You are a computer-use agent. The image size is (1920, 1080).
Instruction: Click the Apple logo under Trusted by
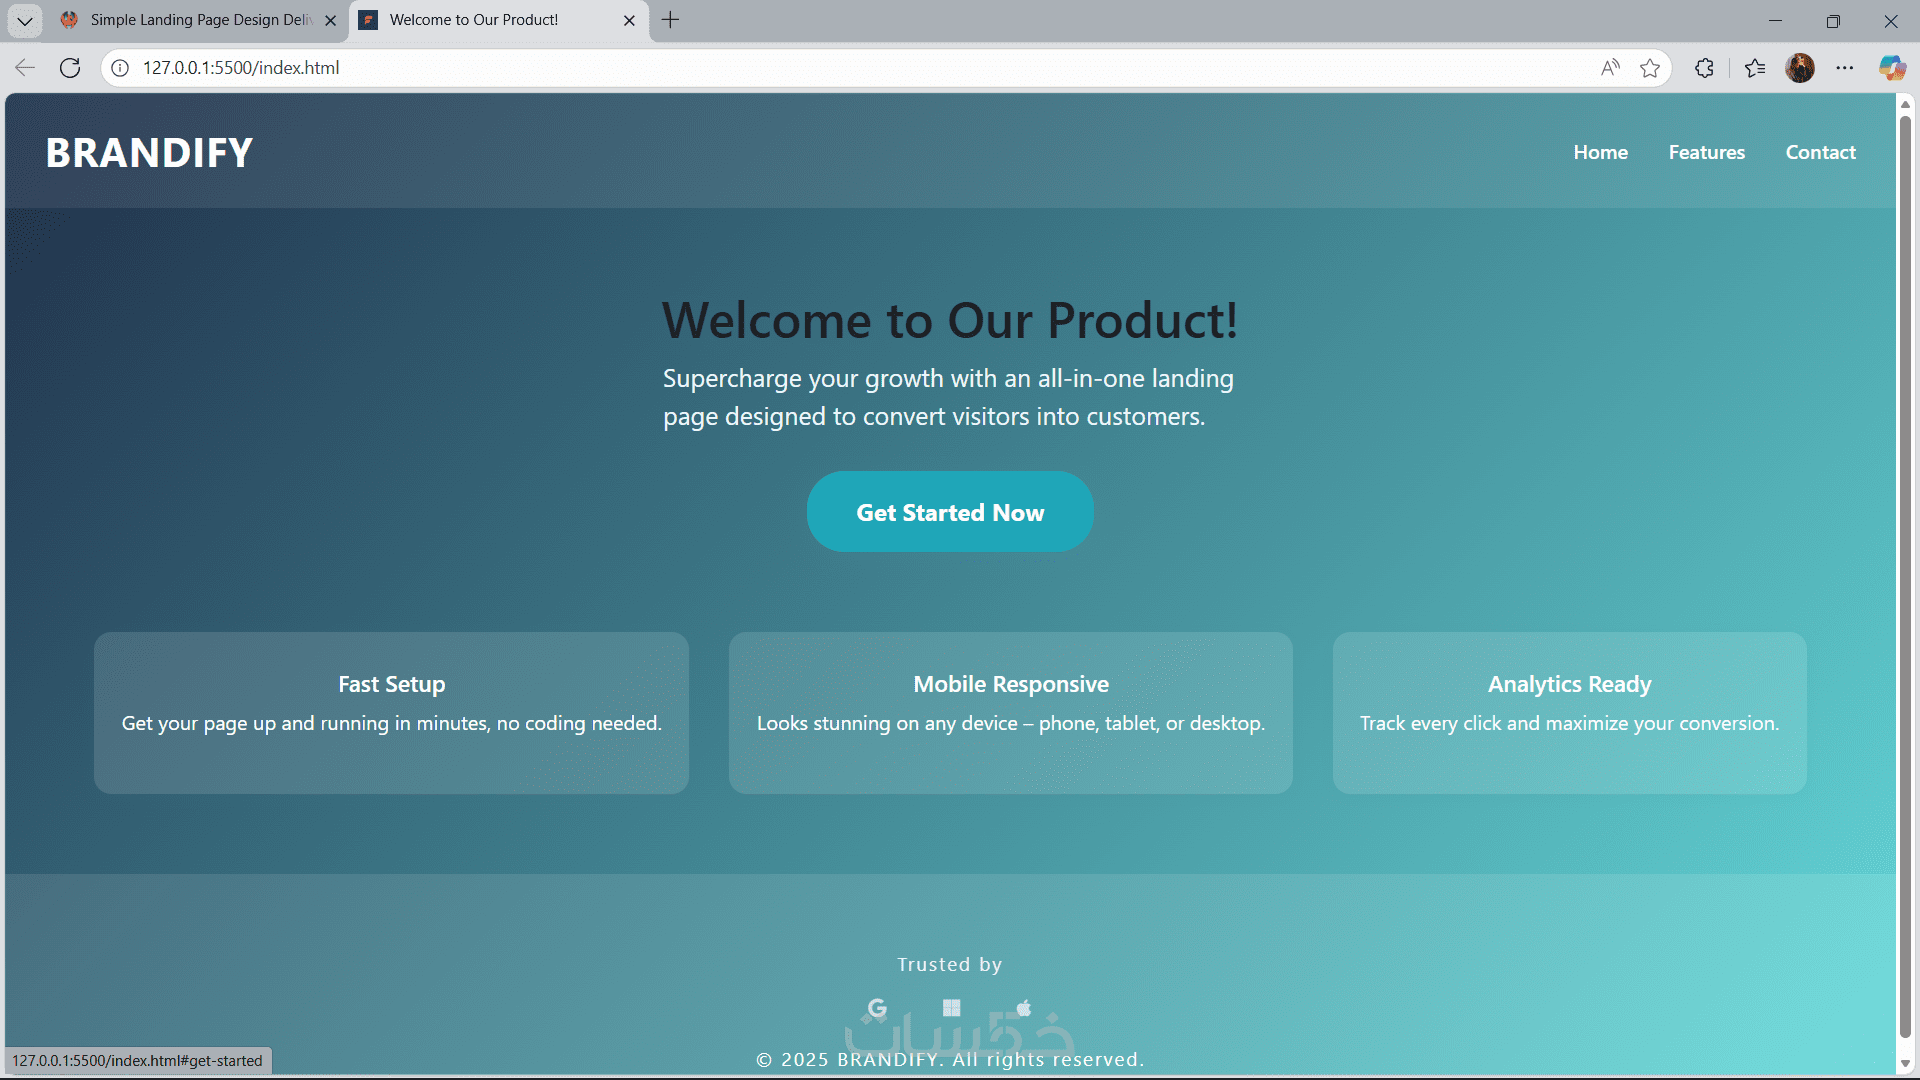(1024, 1007)
